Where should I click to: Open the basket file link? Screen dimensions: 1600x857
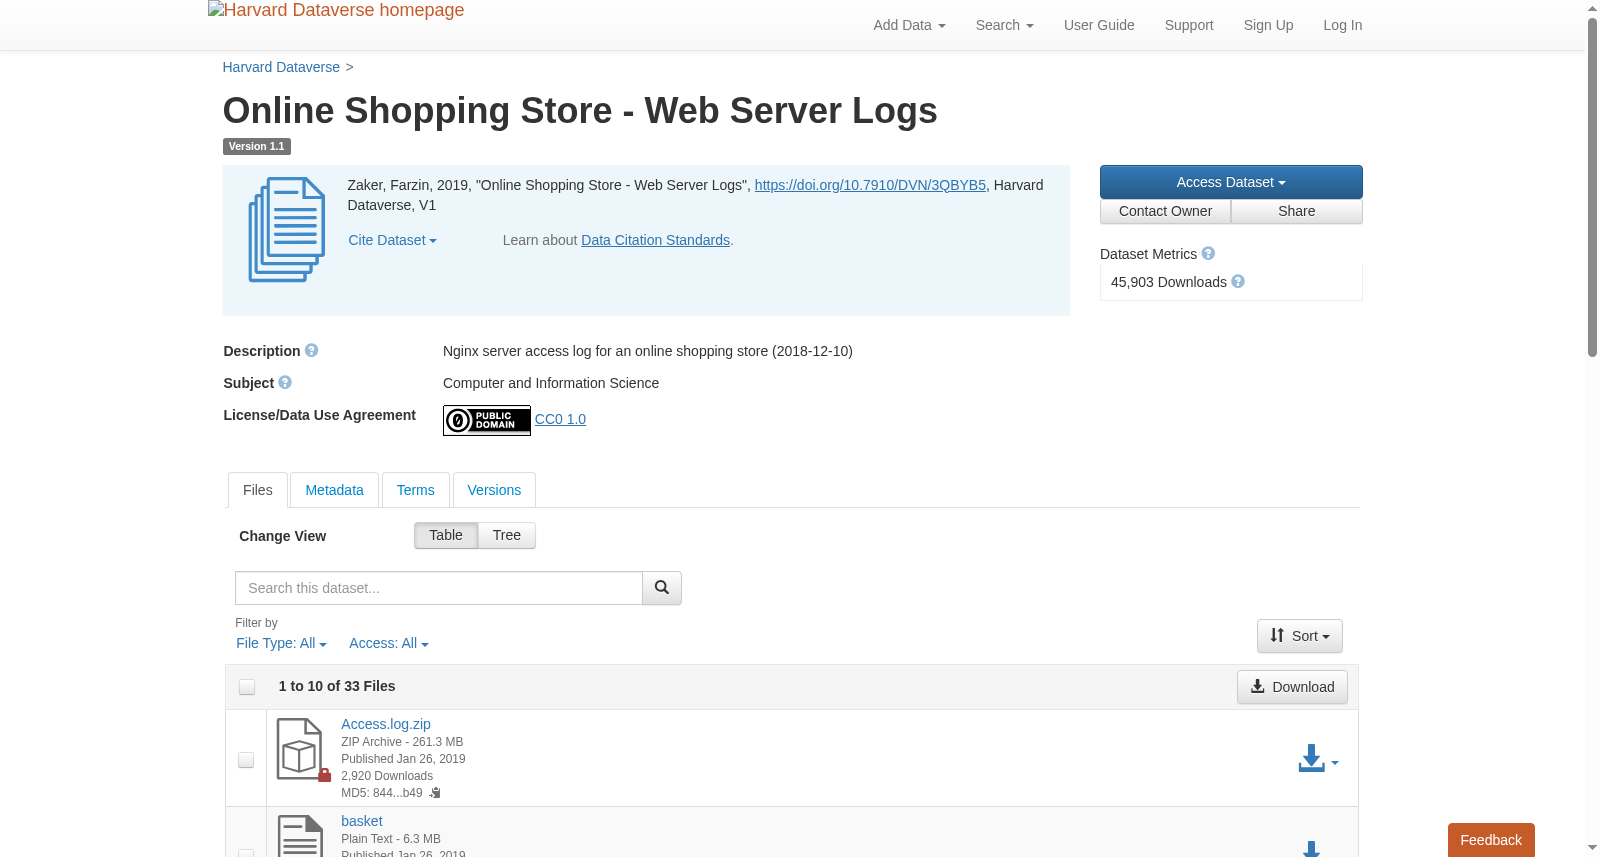(362, 821)
